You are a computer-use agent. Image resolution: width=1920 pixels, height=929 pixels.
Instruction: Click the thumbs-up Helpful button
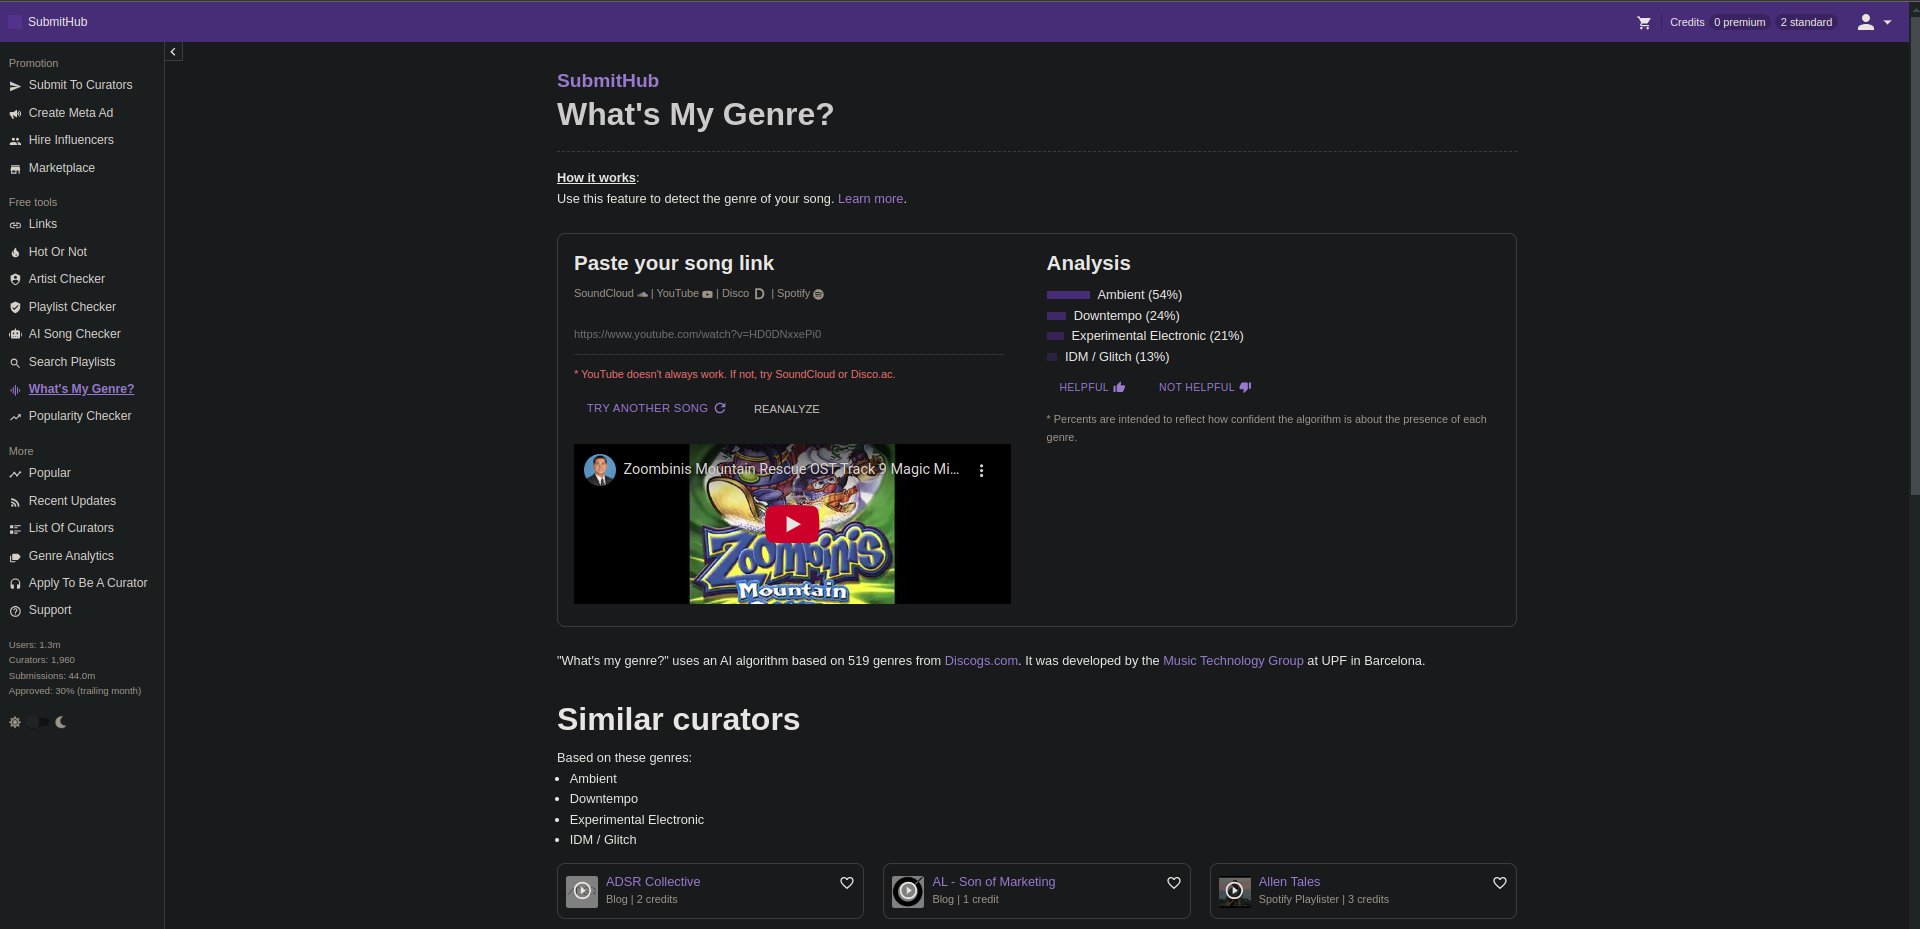[x=1092, y=387]
